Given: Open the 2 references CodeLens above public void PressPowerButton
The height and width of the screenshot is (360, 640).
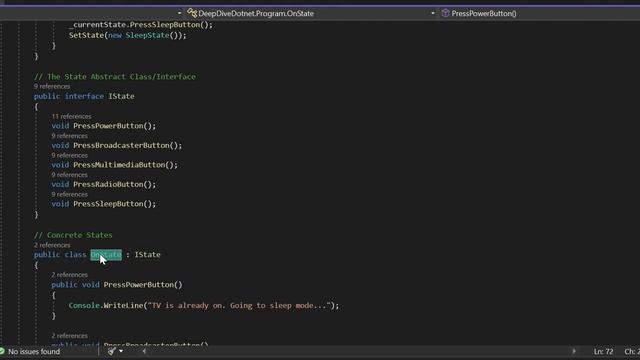Looking at the screenshot, I should [69, 275].
